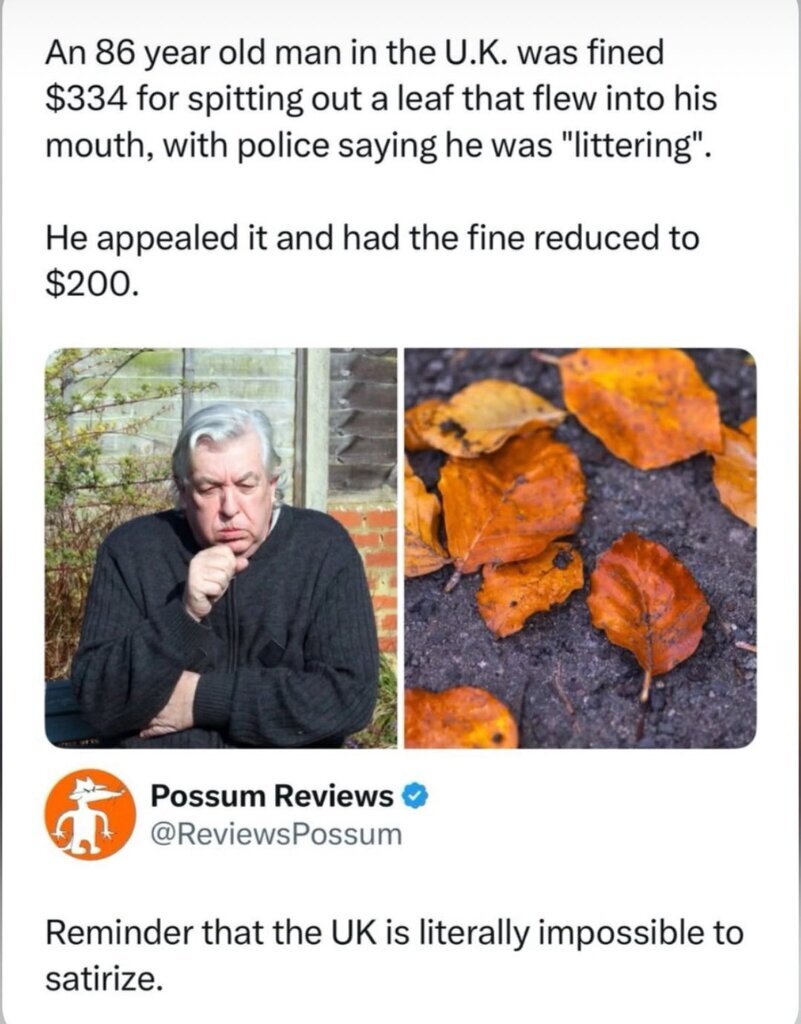This screenshot has width=801, height=1024.
Task: View the photo of the gray-haired man
Action: tap(221, 548)
